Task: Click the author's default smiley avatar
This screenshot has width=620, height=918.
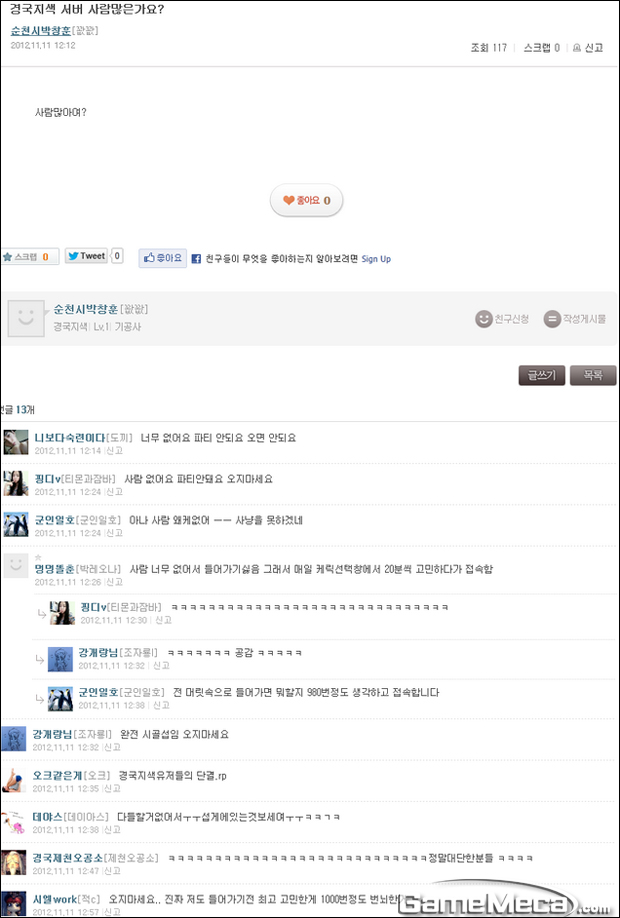Action: [26, 318]
